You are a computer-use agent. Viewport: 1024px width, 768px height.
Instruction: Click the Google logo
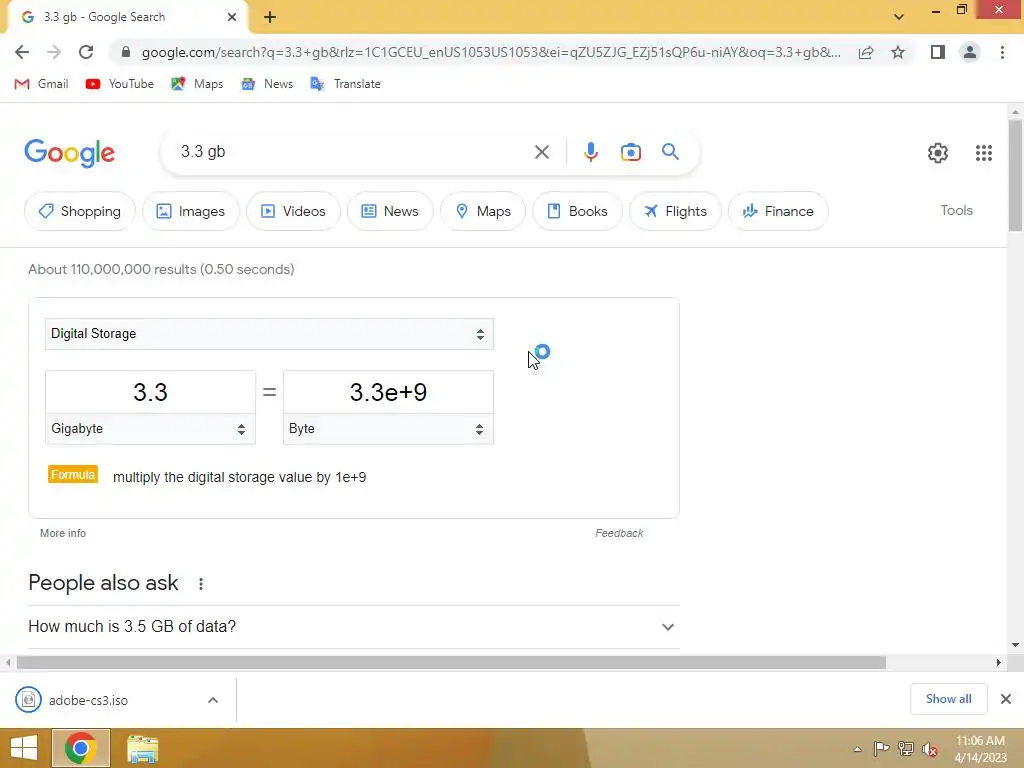point(69,153)
